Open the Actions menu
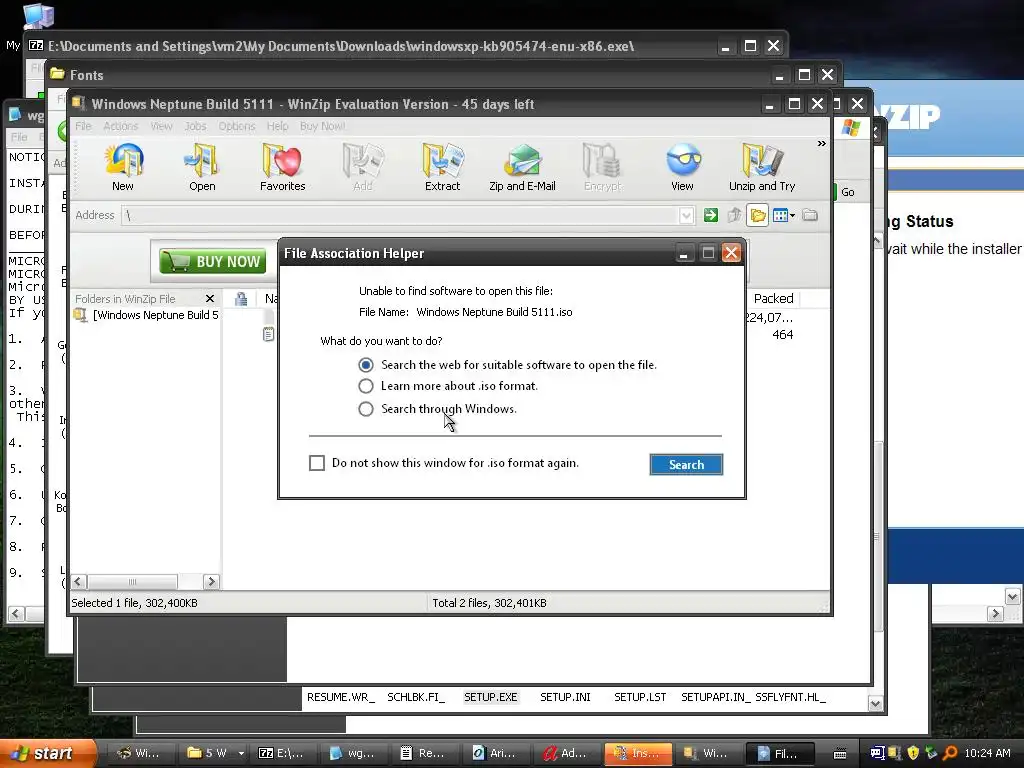Image resolution: width=1024 pixels, height=768 pixels. click(121, 126)
